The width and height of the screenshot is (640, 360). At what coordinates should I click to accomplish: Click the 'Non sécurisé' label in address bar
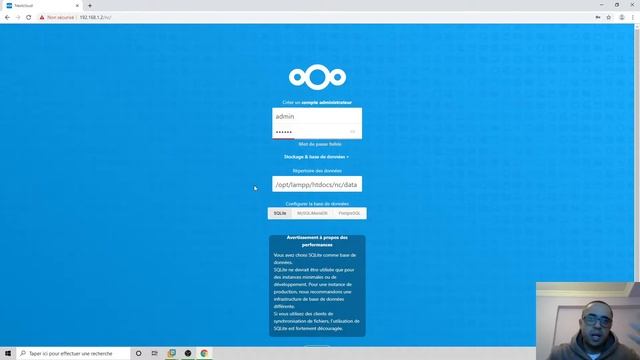[x=60, y=18]
